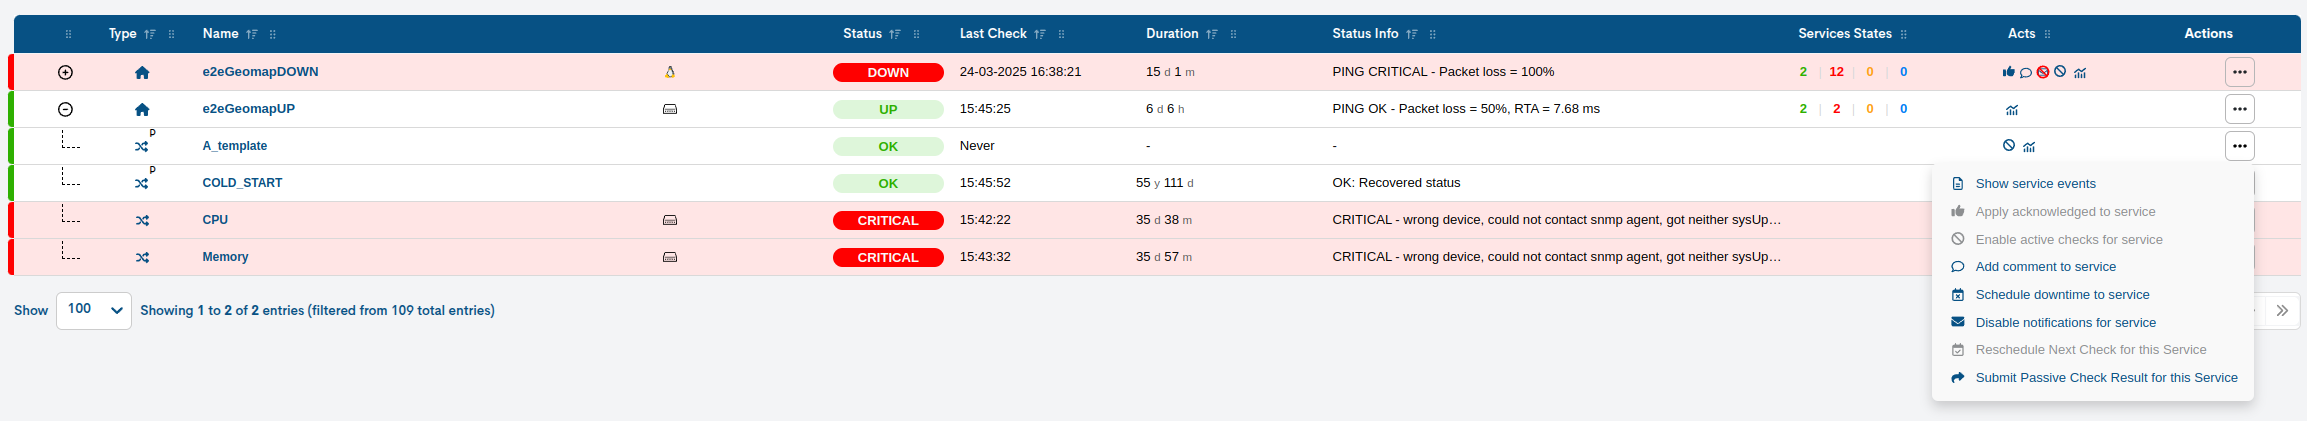
Task: Choose Schedule downtime to service
Action: coord(2062,295)
